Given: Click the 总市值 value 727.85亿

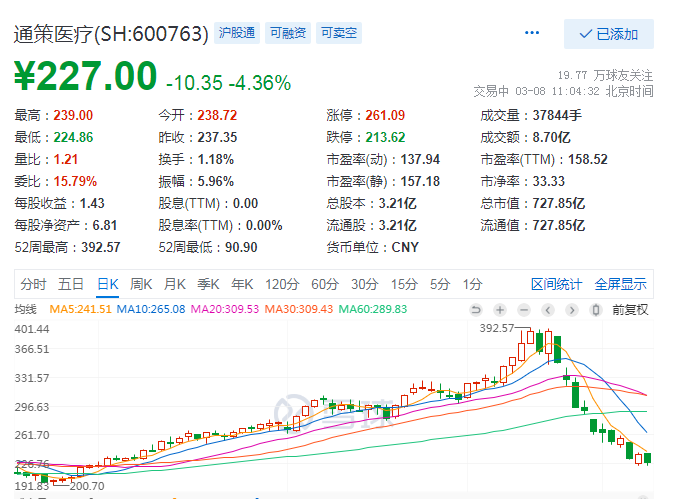Looking at the screenshot, I should click(559, 203).
